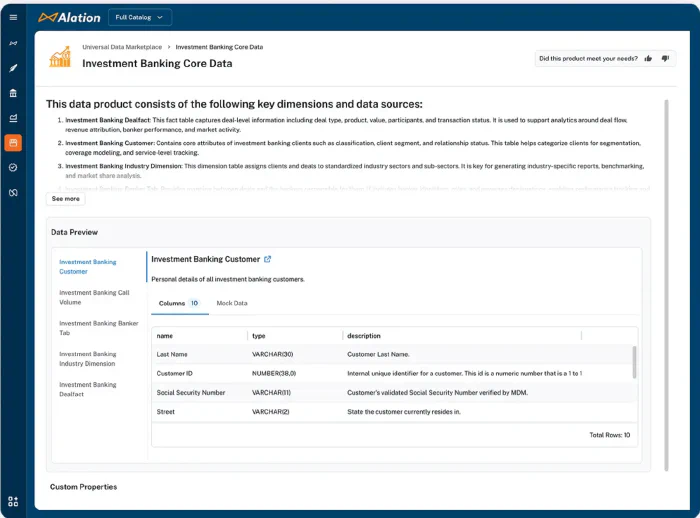Screen dimensions: 700x518
Task: Open the chart analytics sidebar icon
Action: [x=13, y=118]
